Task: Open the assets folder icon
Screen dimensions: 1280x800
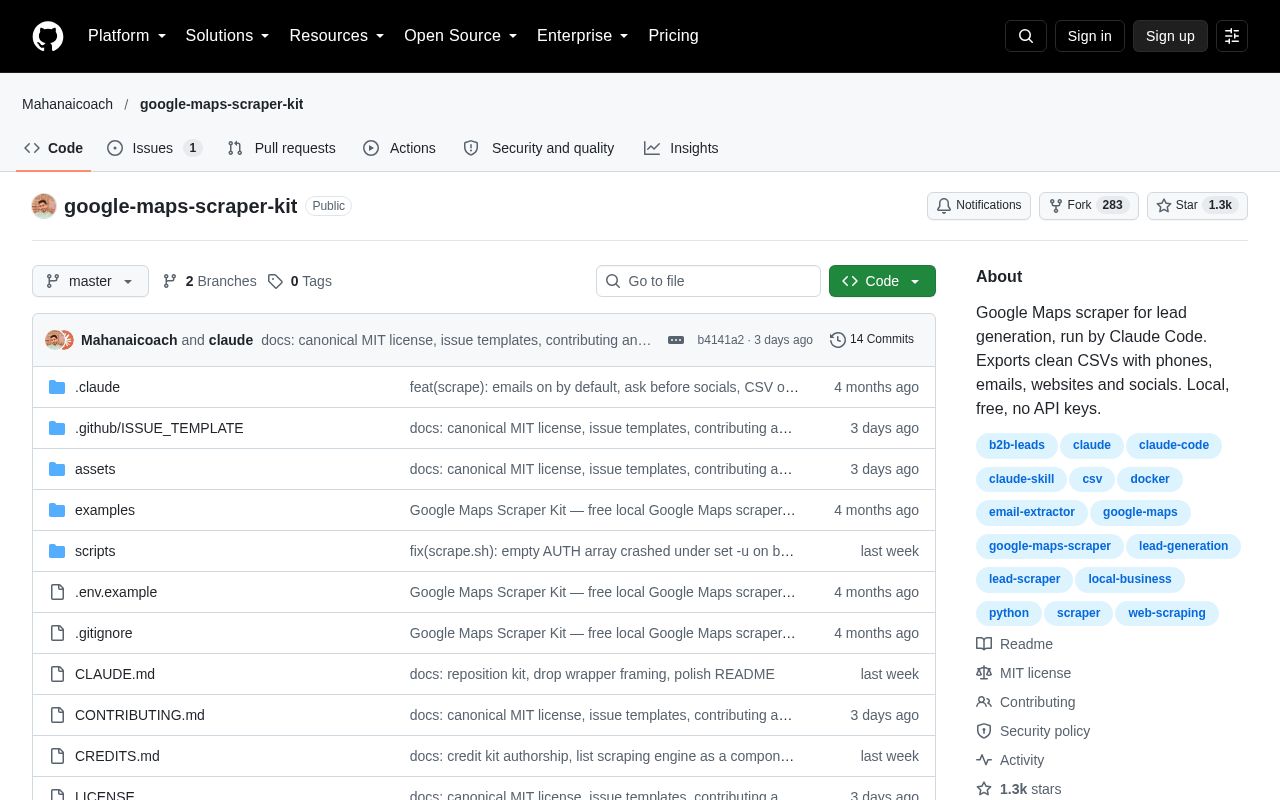Action: coord(57,469)
